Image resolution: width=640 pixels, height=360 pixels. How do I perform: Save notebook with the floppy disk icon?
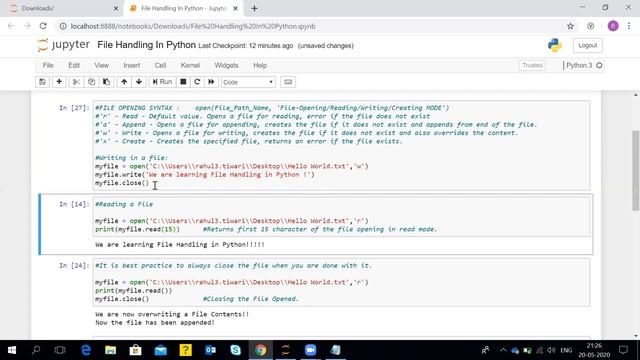(x=42, y=82)
